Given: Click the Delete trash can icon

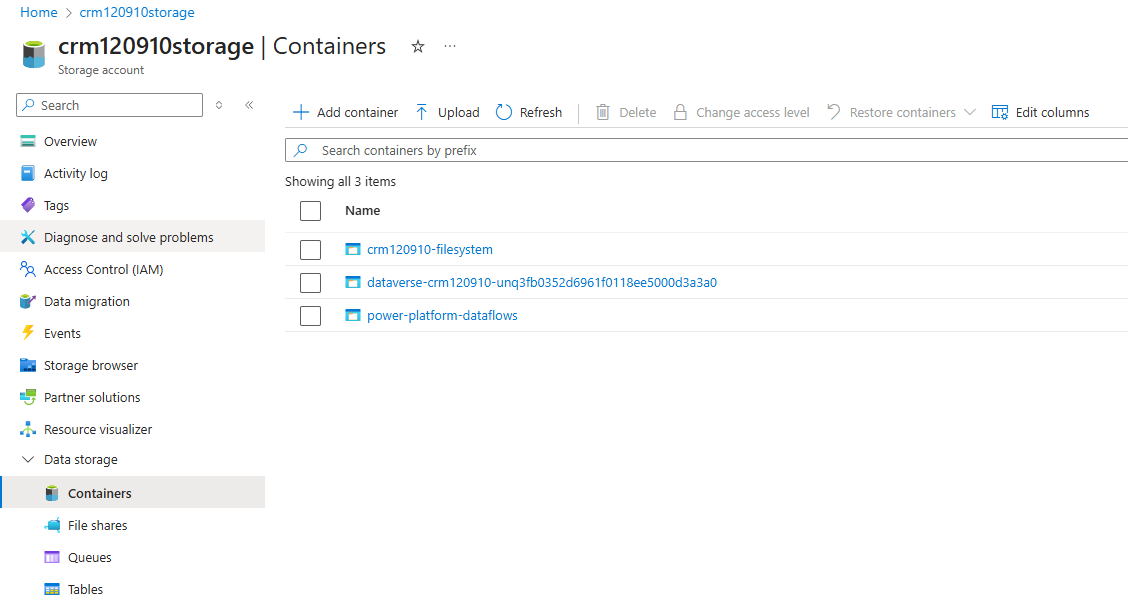Looking at the screenshot, I should (603, 112).
